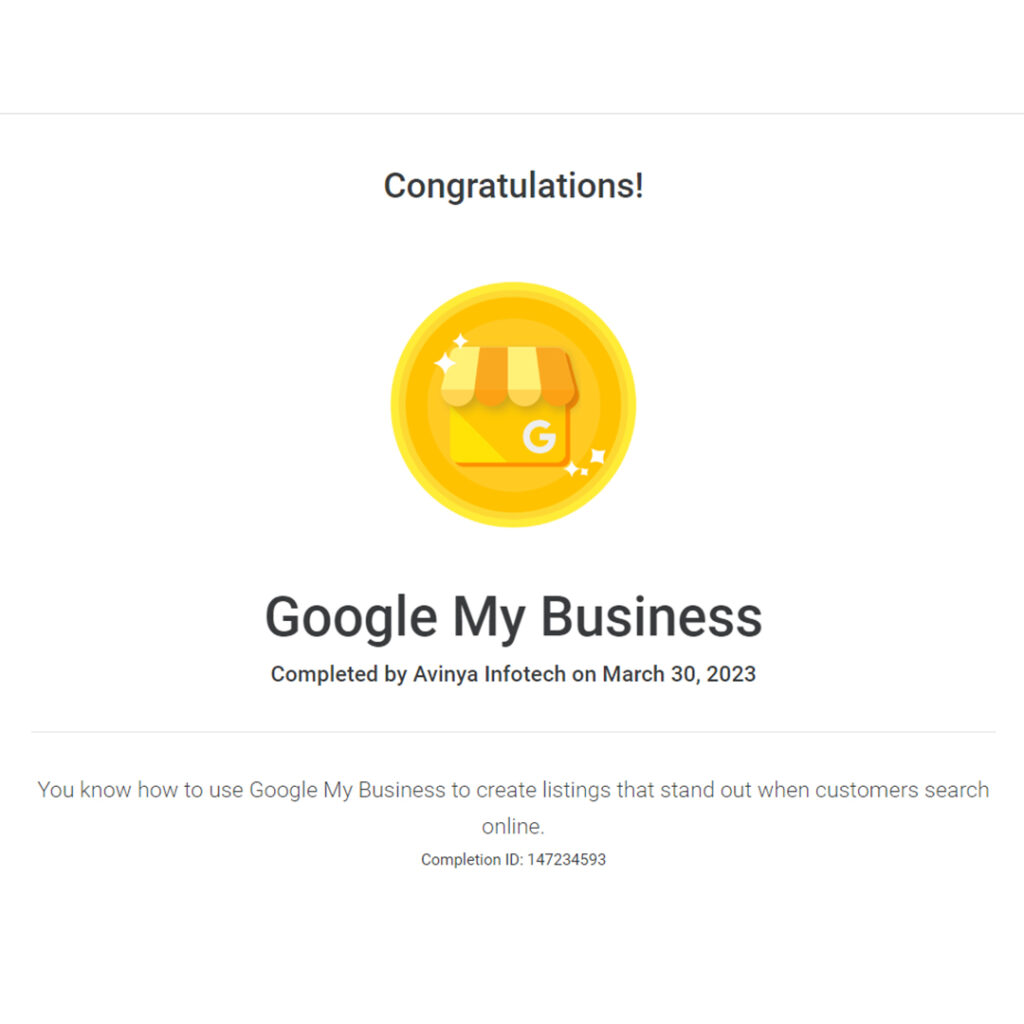Screen dimensions: 1024x1024
Task: Click the word "online." in description
Action: tap(513, 827)
